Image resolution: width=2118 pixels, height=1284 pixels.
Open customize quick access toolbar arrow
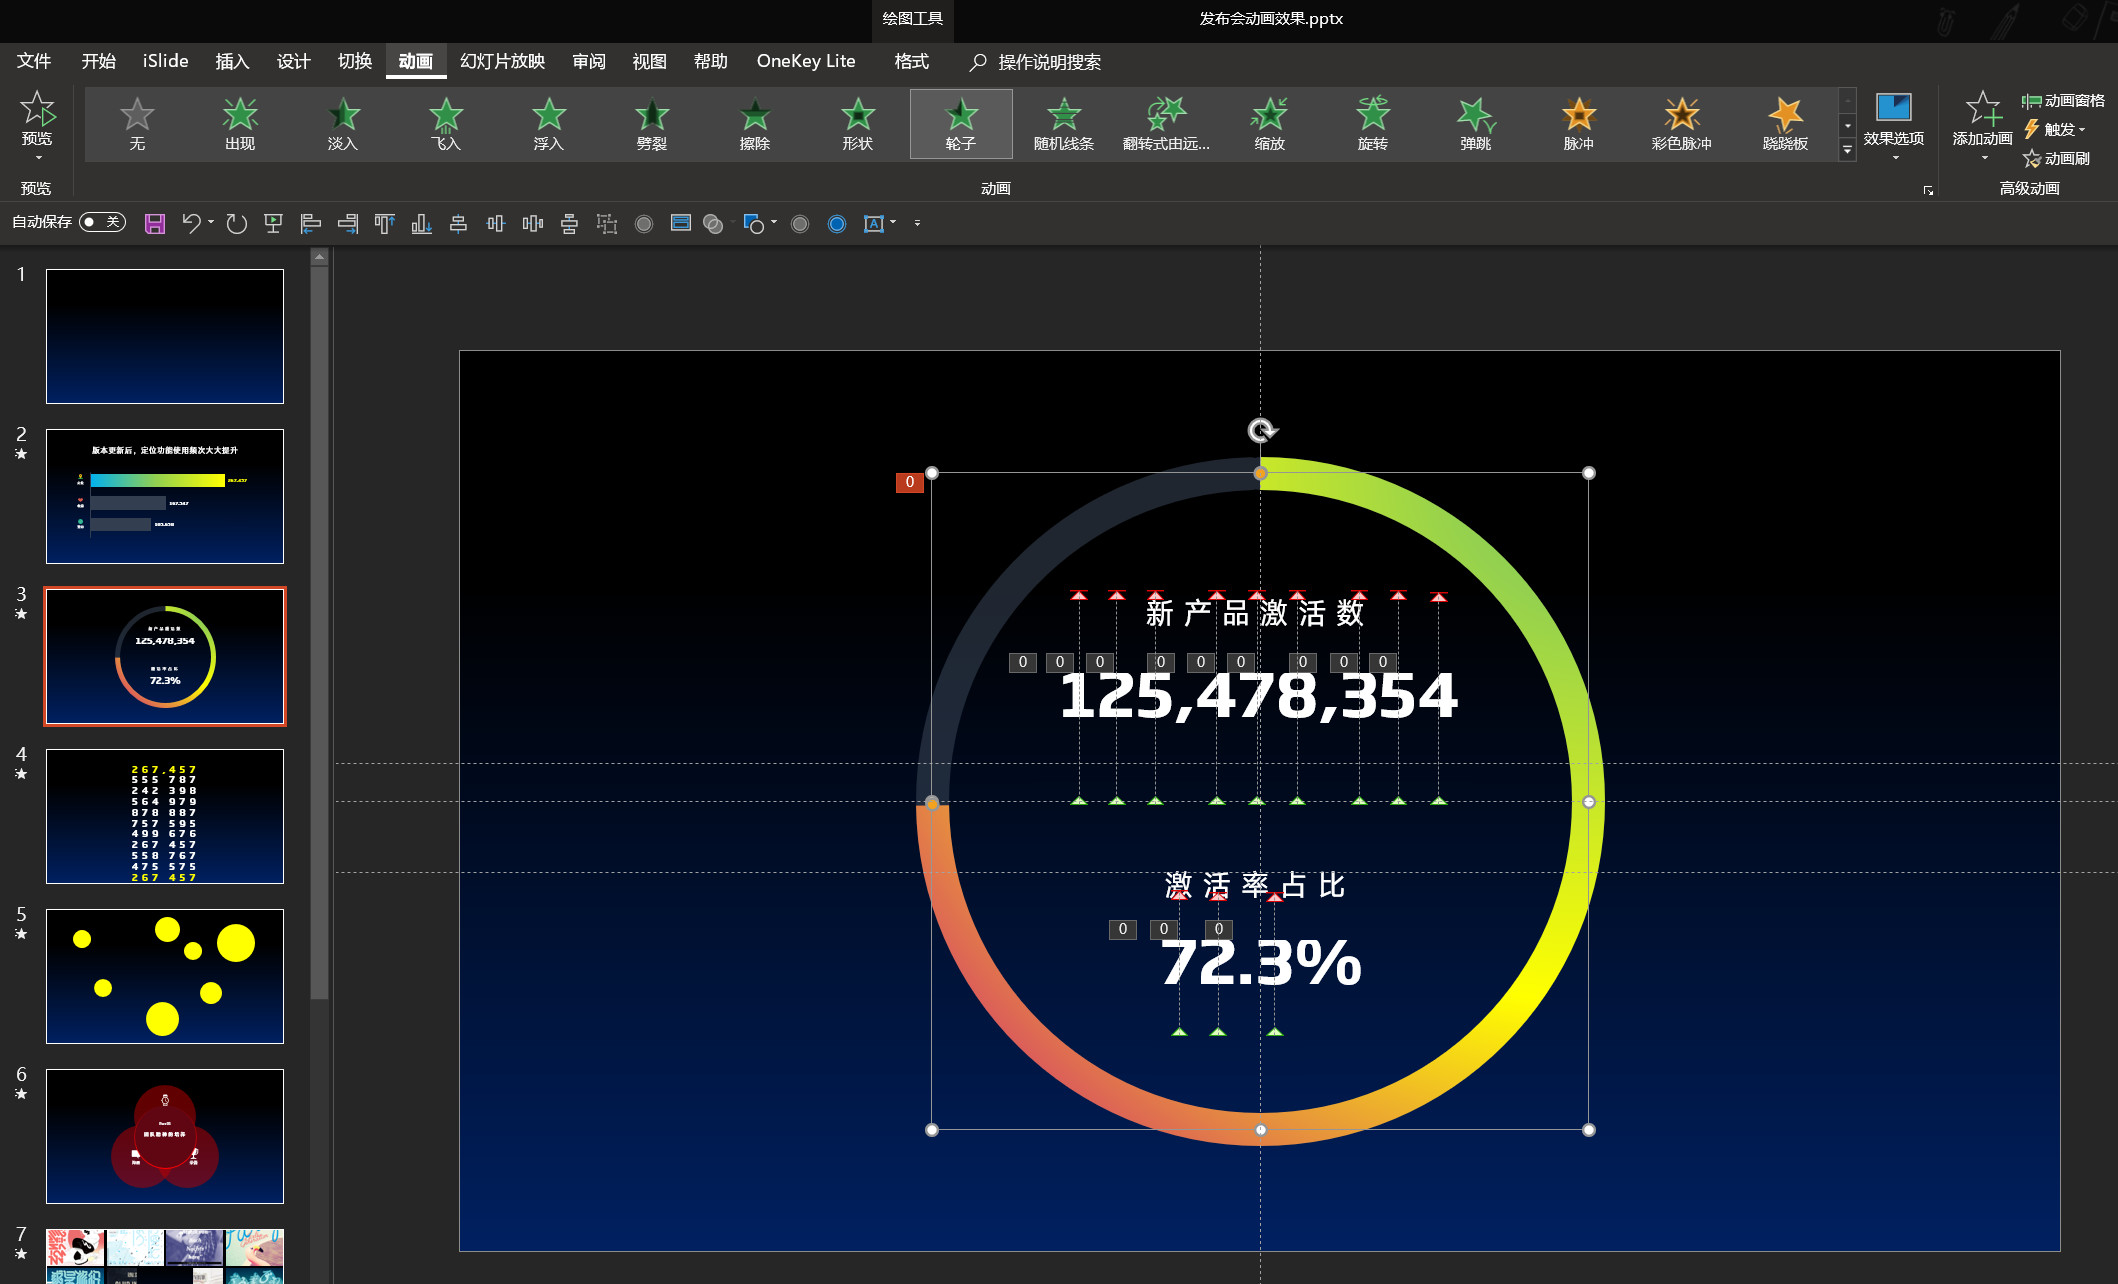(917, 223)
